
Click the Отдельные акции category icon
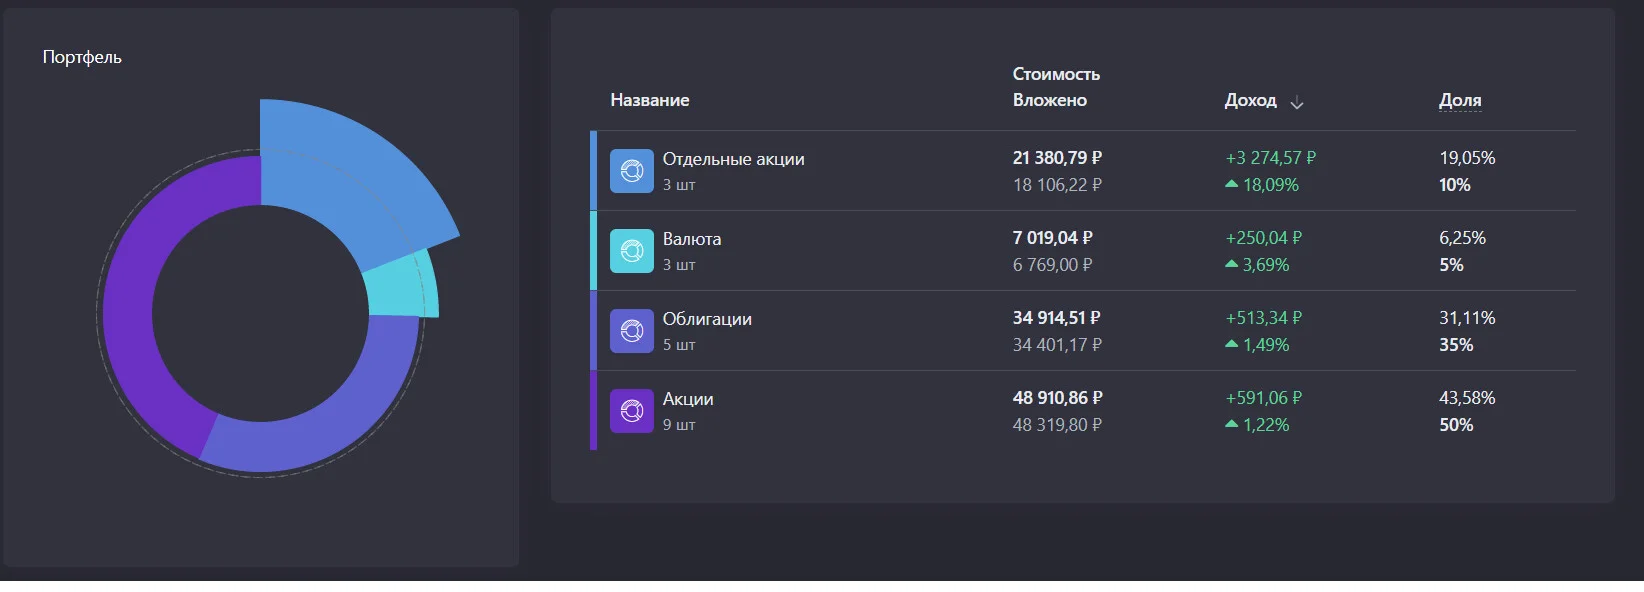(x=632, y=171)
